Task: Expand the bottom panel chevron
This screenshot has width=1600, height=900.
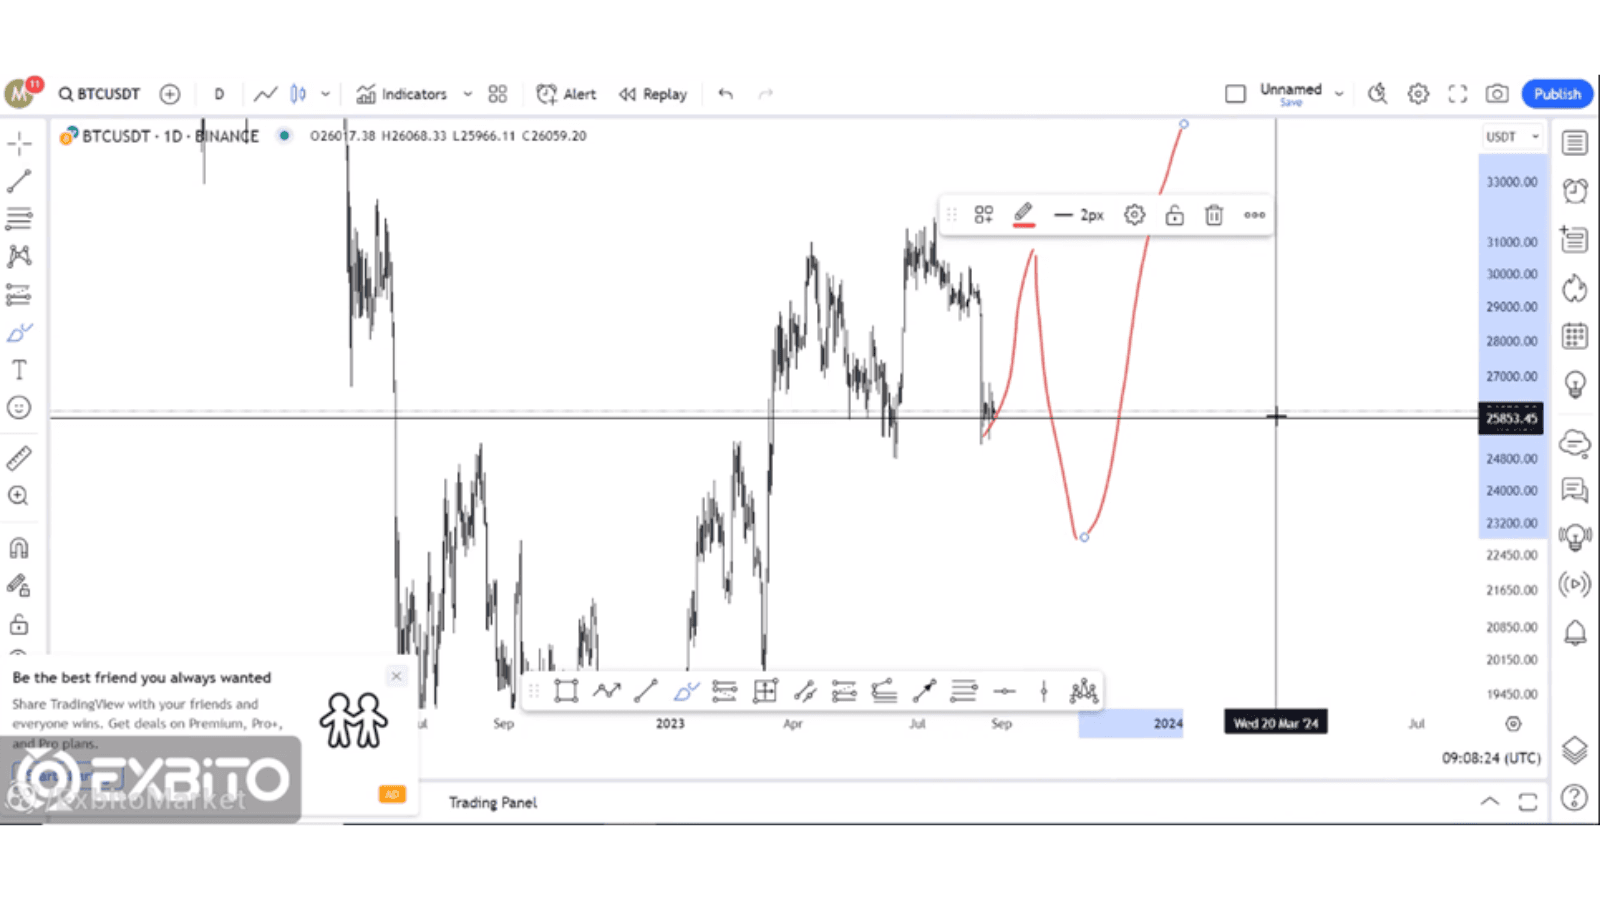Action: 1489,801
